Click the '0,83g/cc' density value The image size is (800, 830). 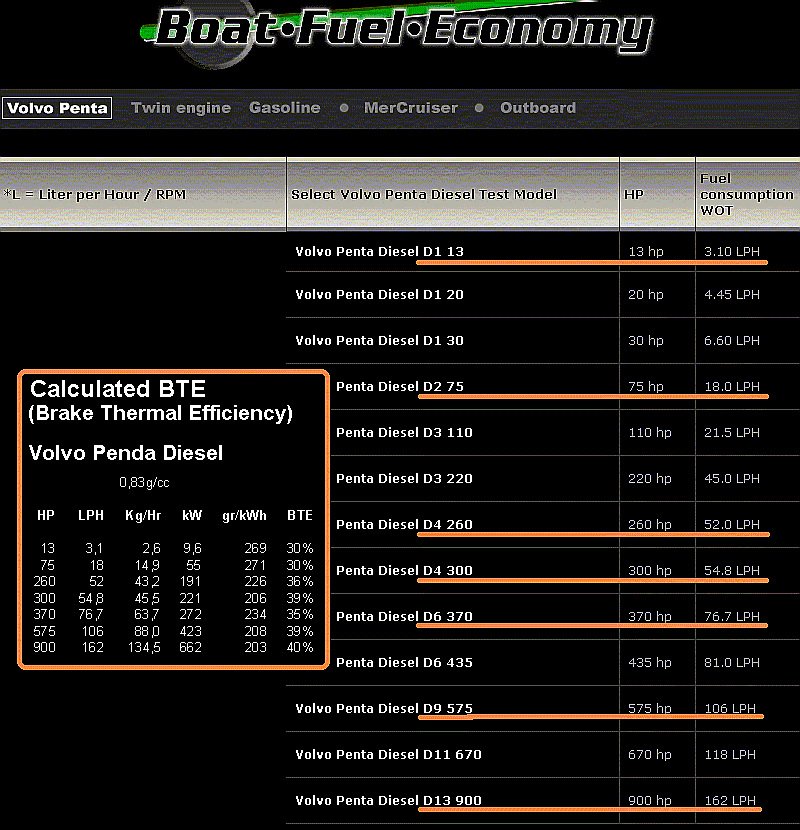pos(144,482)
